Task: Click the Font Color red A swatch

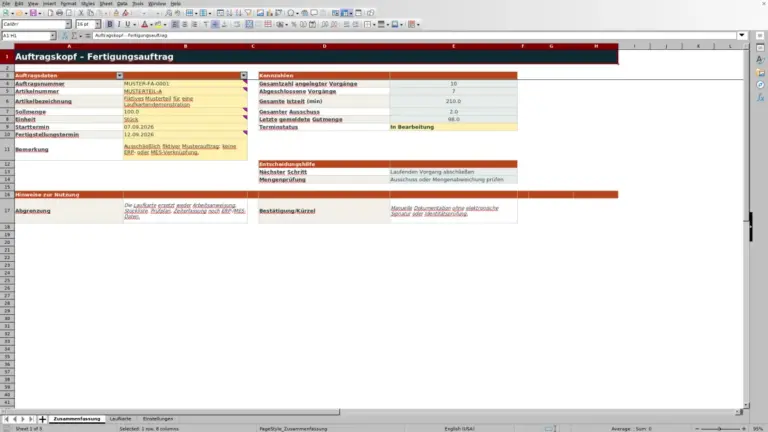Action: 144,24
